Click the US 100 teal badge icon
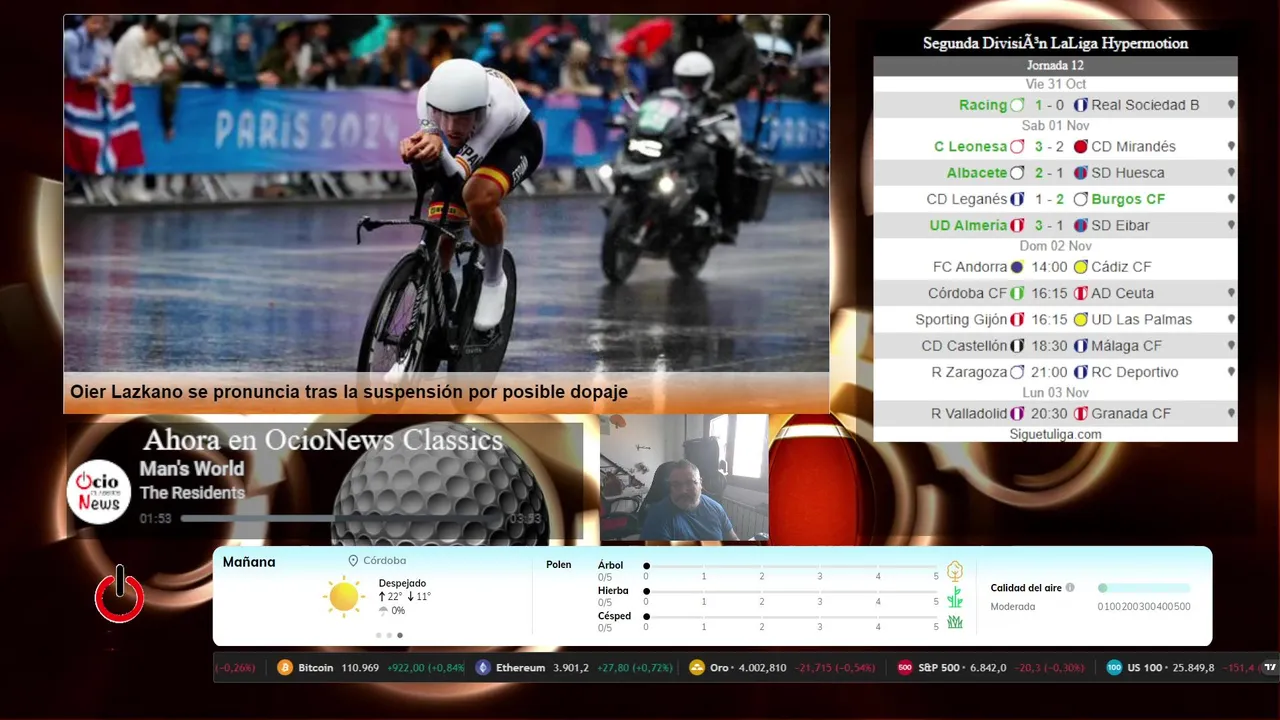 coord(1114,667)
